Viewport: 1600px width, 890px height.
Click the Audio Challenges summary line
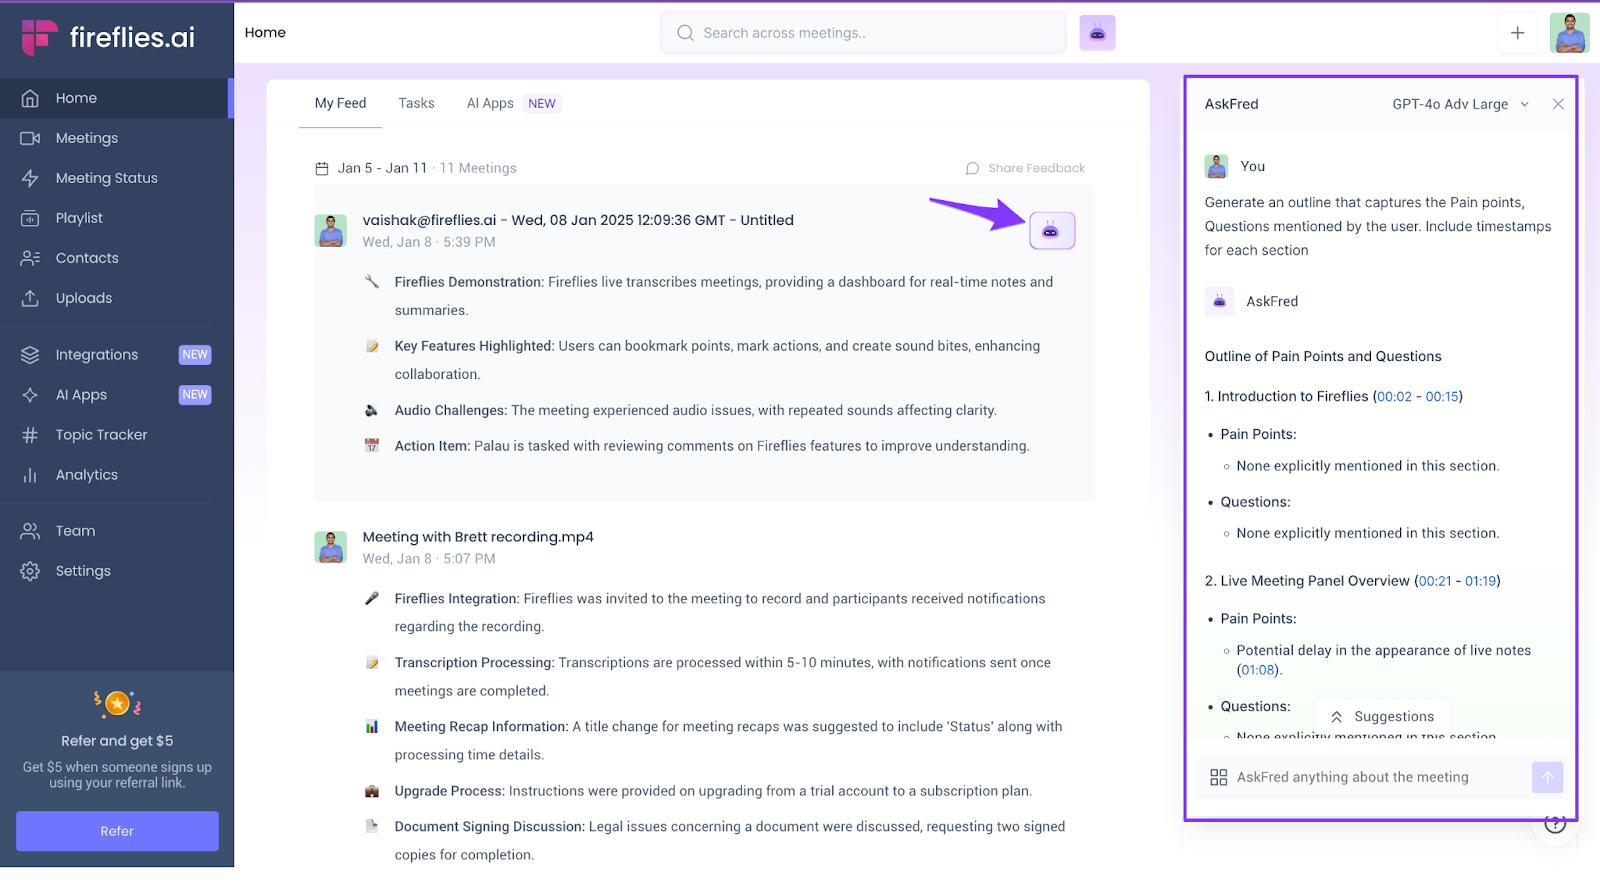(680, 410)
